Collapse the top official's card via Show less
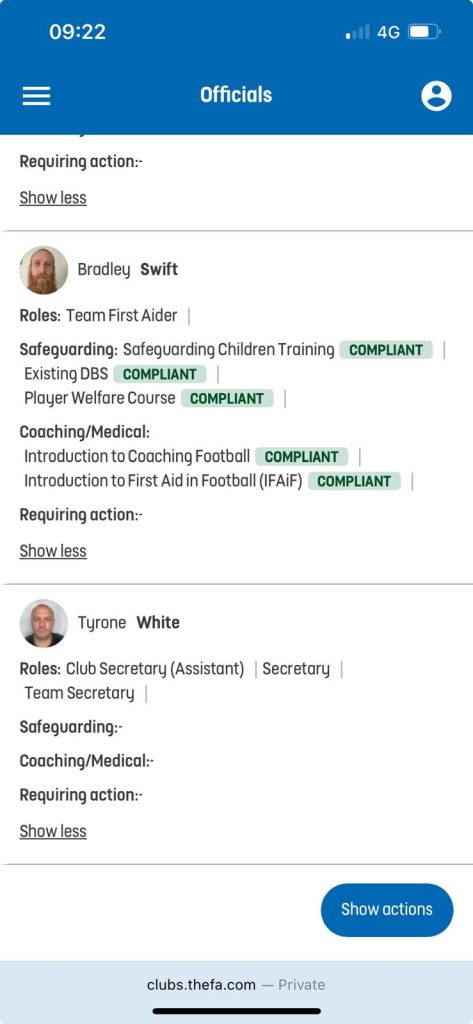Image resolution: width=473 pixels, height=1024 pixels. tap(53, 198)
